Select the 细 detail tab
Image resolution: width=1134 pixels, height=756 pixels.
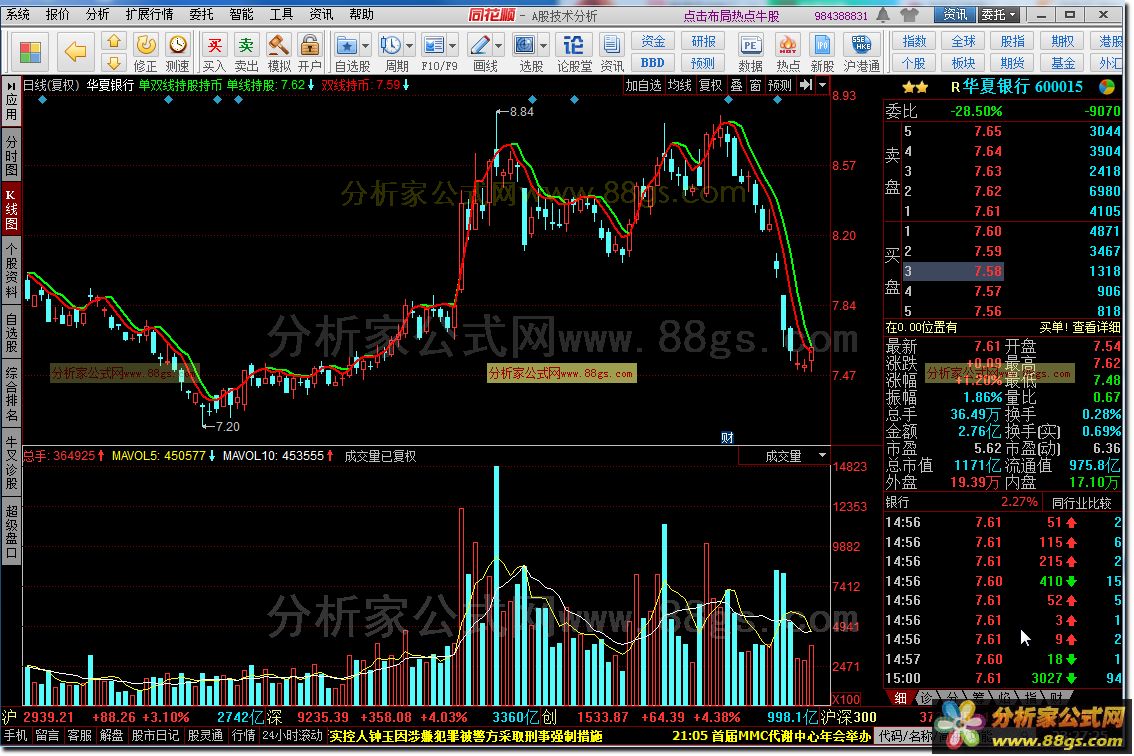[900, 698]
